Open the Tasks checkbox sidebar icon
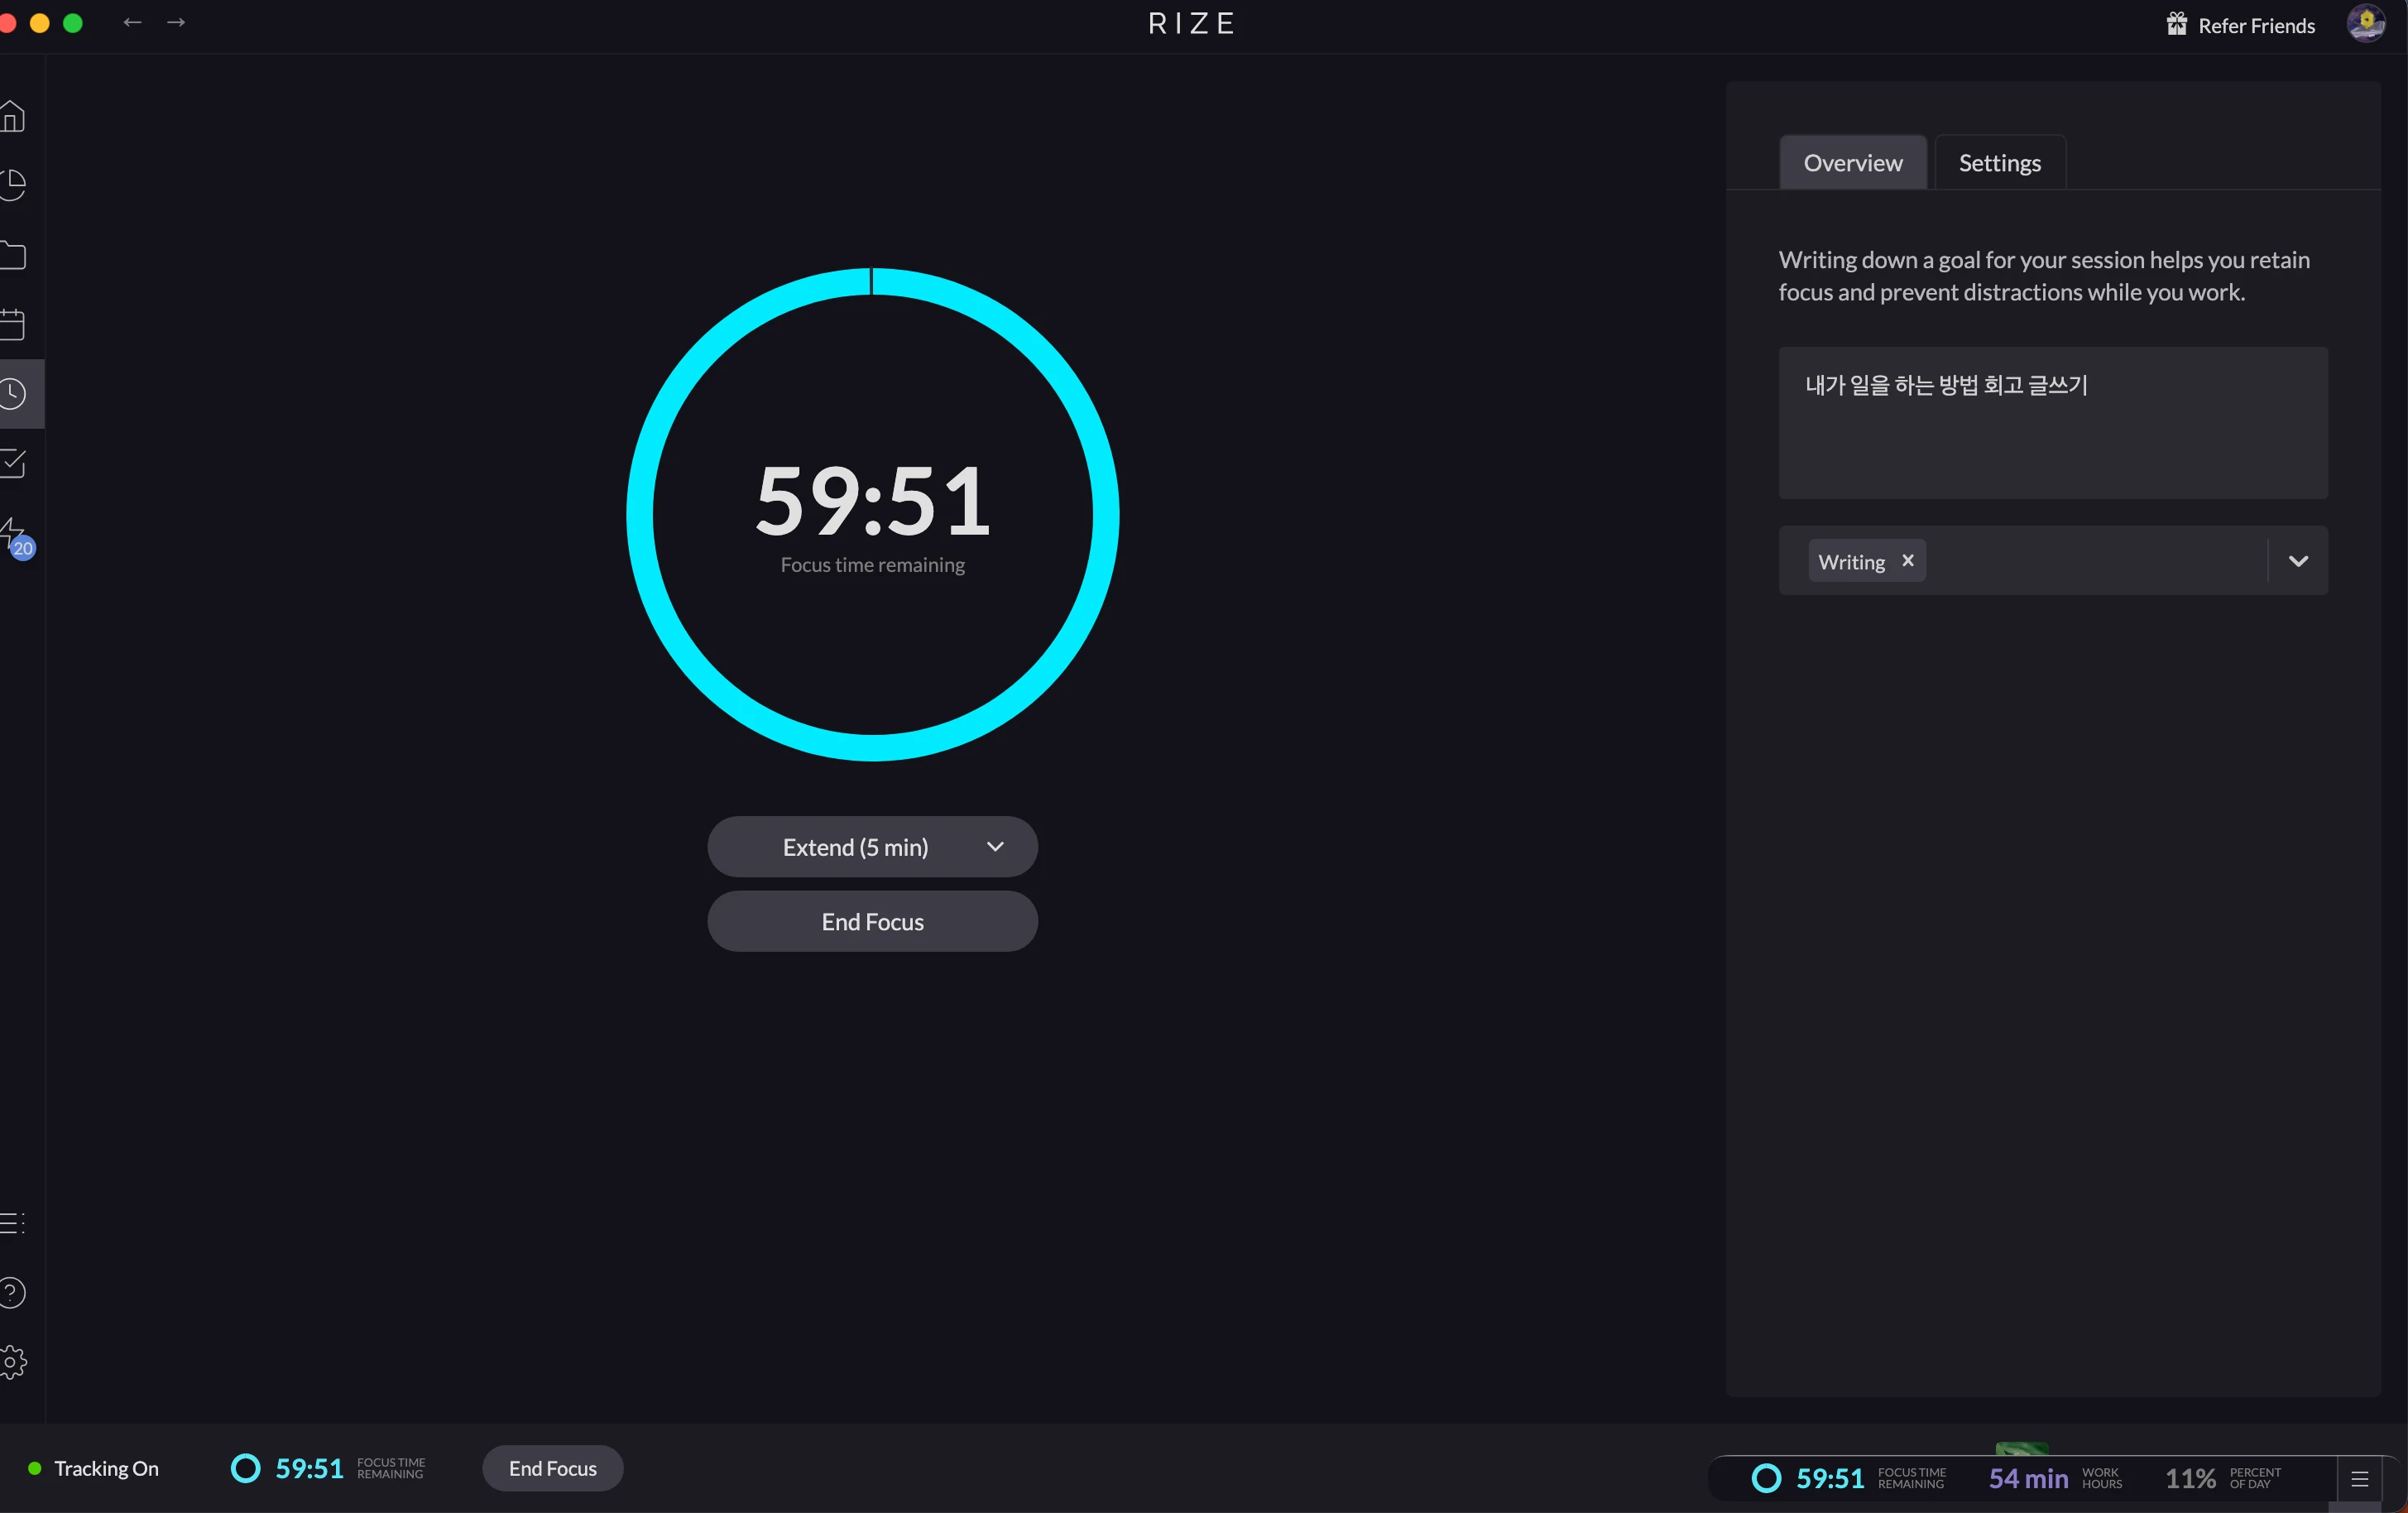 (13, 463)
